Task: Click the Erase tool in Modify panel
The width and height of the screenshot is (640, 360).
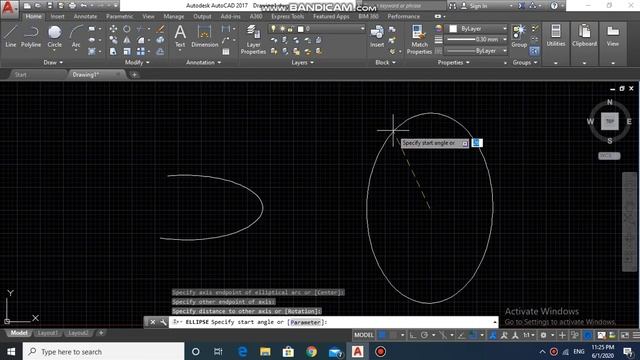Action: [160, 29]
